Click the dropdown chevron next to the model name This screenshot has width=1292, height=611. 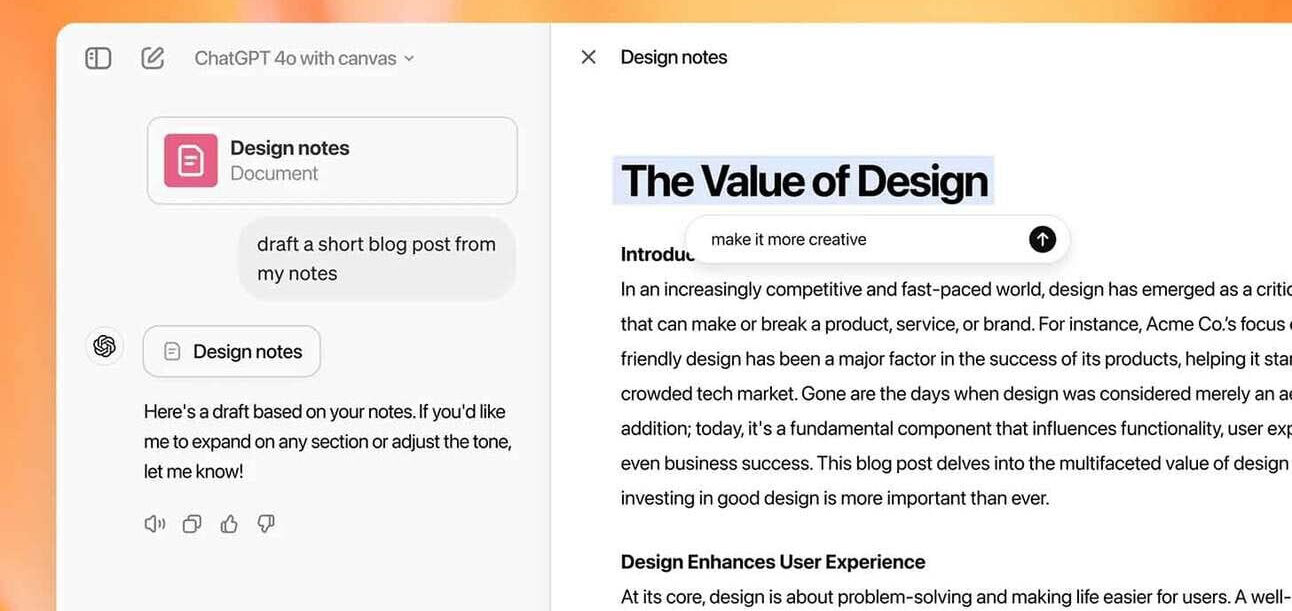[408, 59]
